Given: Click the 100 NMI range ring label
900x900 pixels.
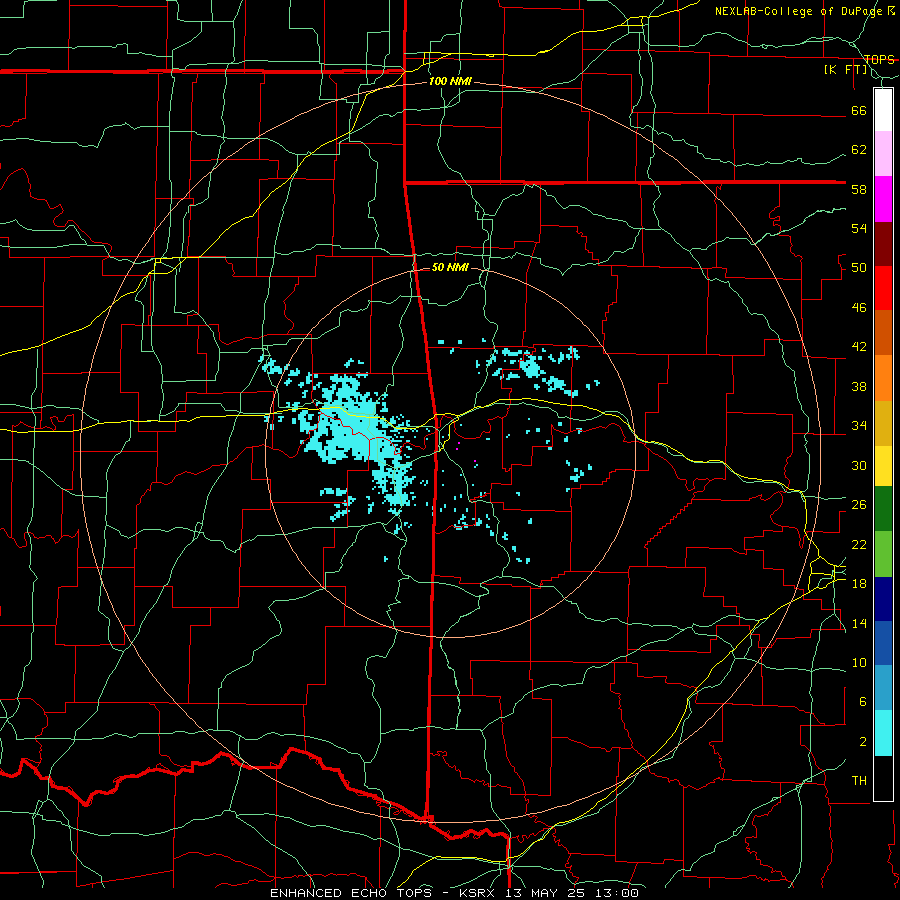Looking at the screenshot, I should [450, 82].
